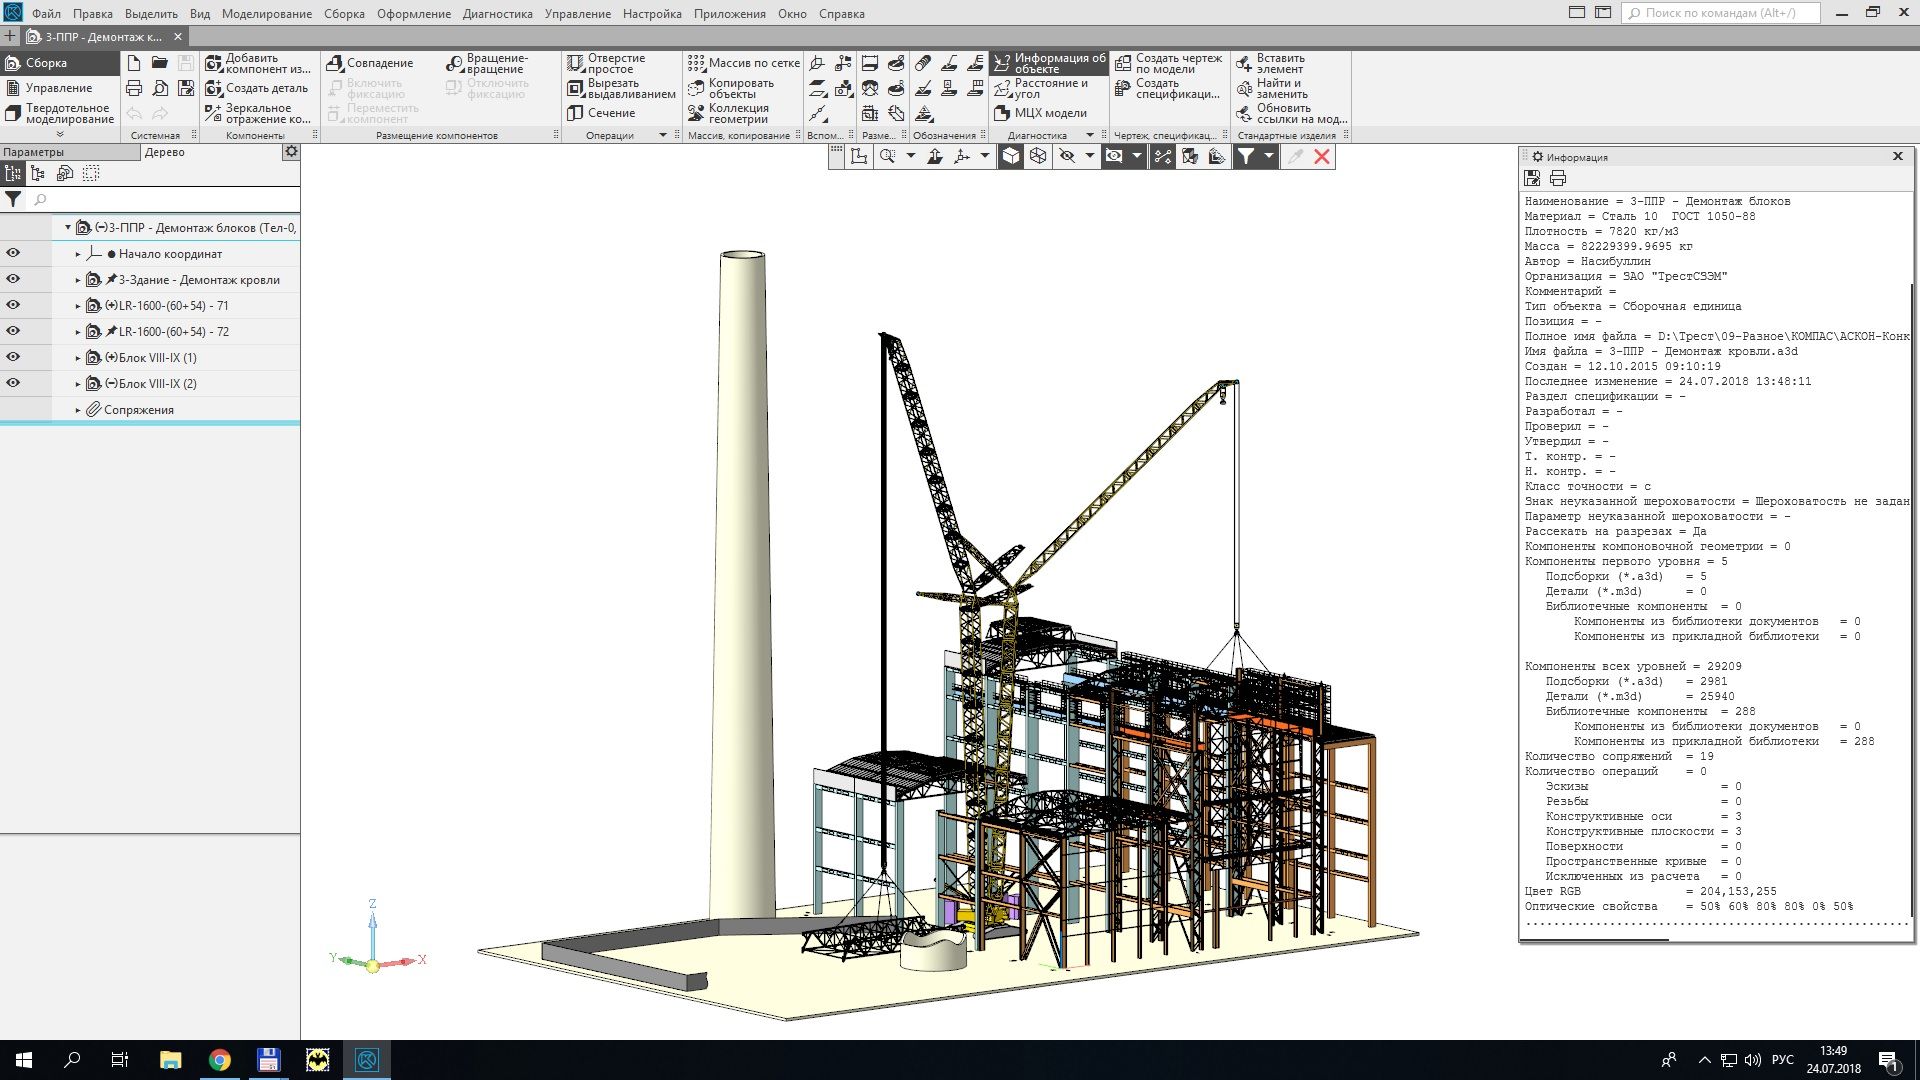Image resolution: width=1920 pixels, height=1080 pixels.
Task: Expand the 'Сопряжения' tree node
Action: click(x=78, y=410)
